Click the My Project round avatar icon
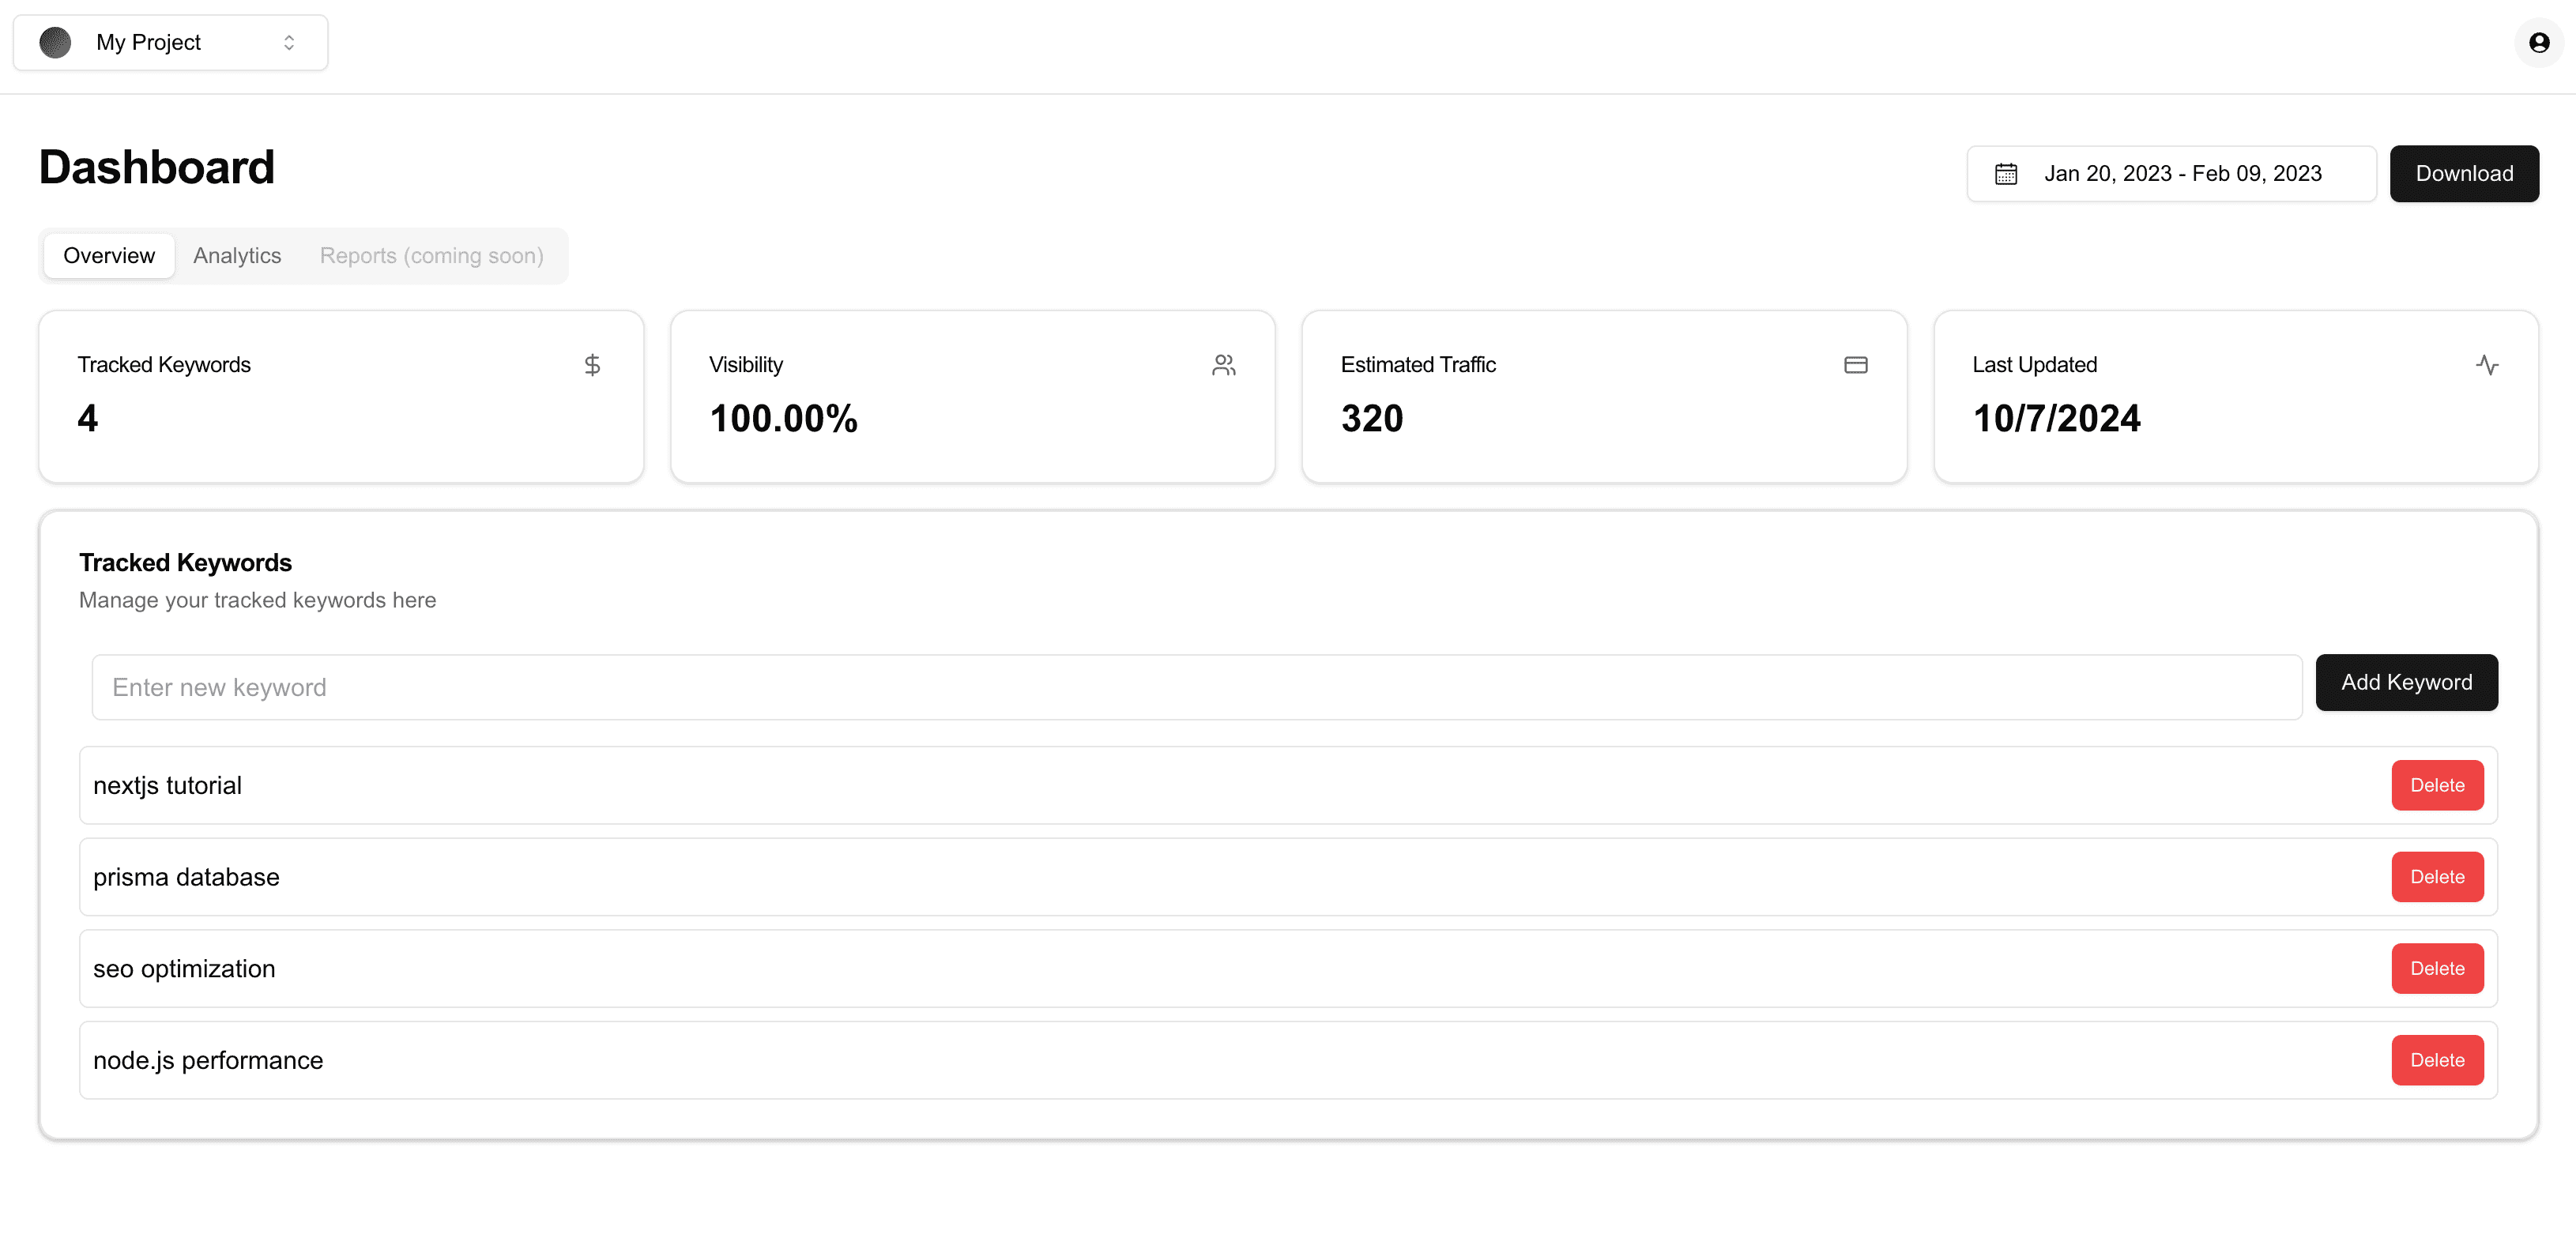 coord(55,43)
